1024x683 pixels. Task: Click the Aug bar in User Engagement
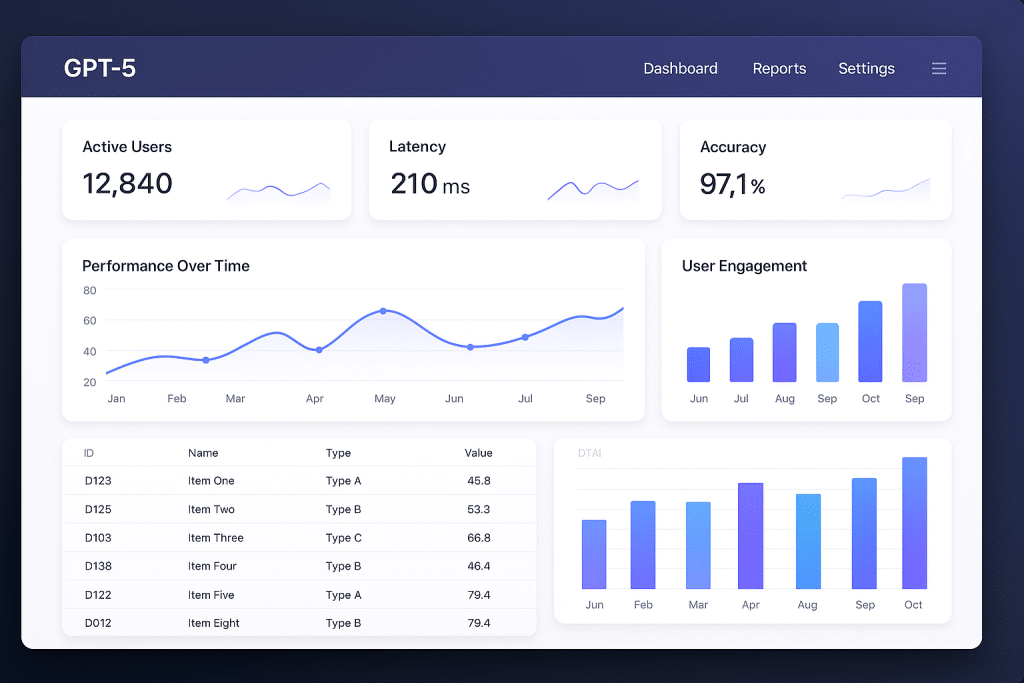pos(784,352)
